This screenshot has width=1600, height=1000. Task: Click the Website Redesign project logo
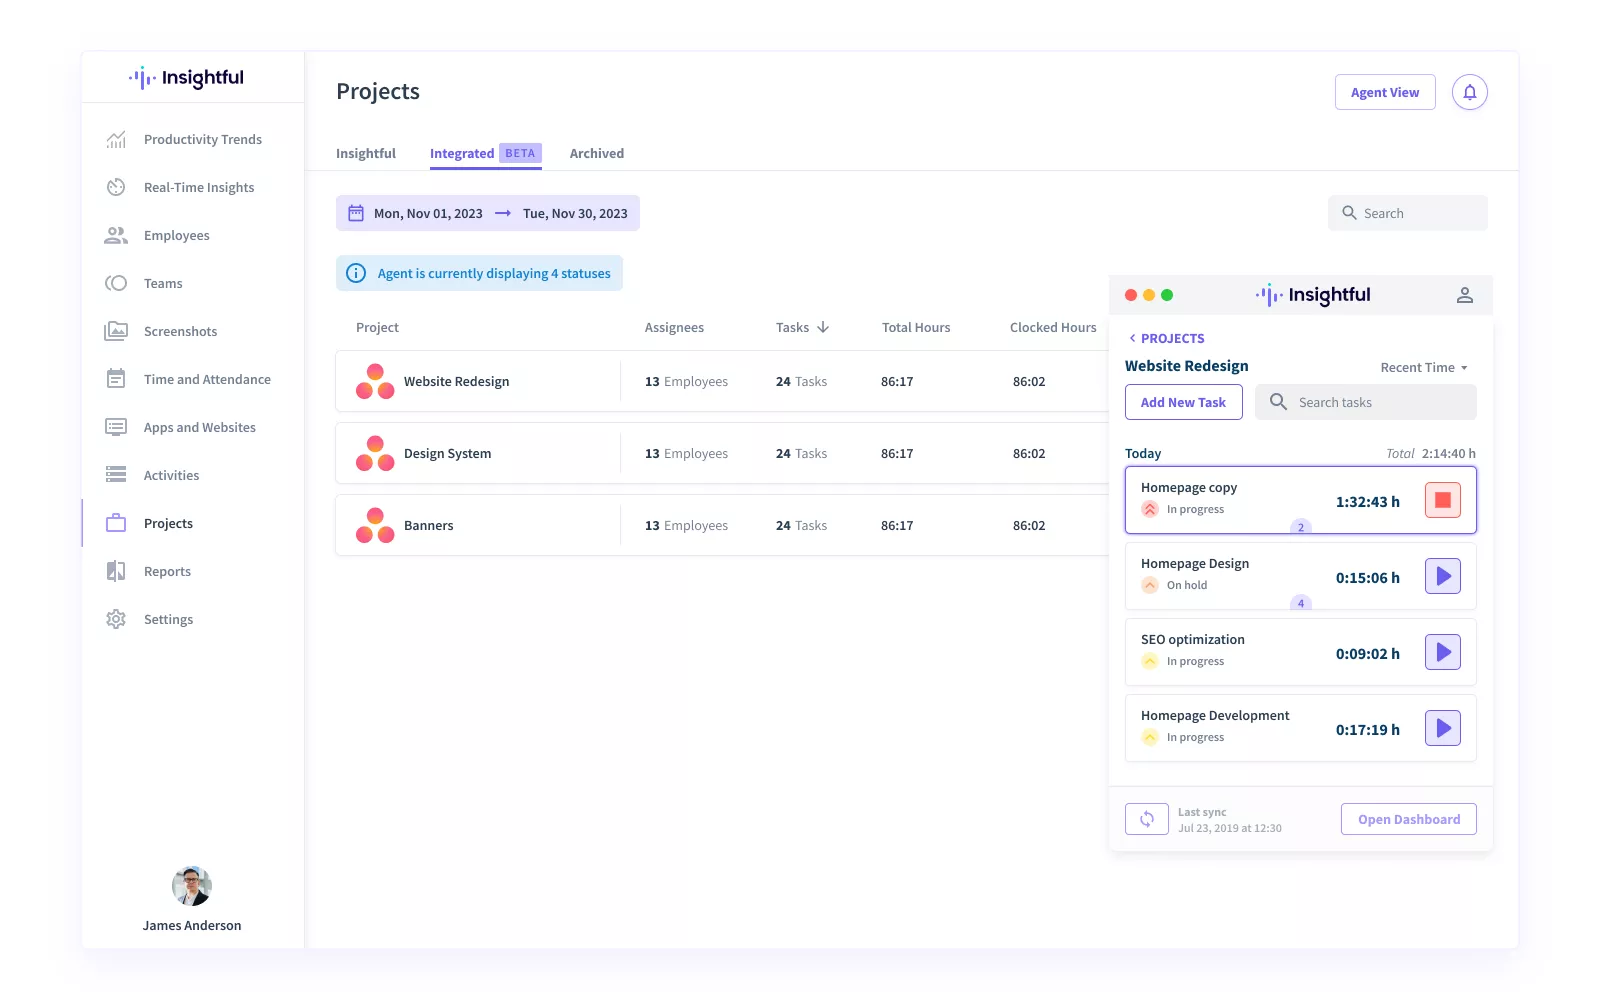(x=375, y=381)
